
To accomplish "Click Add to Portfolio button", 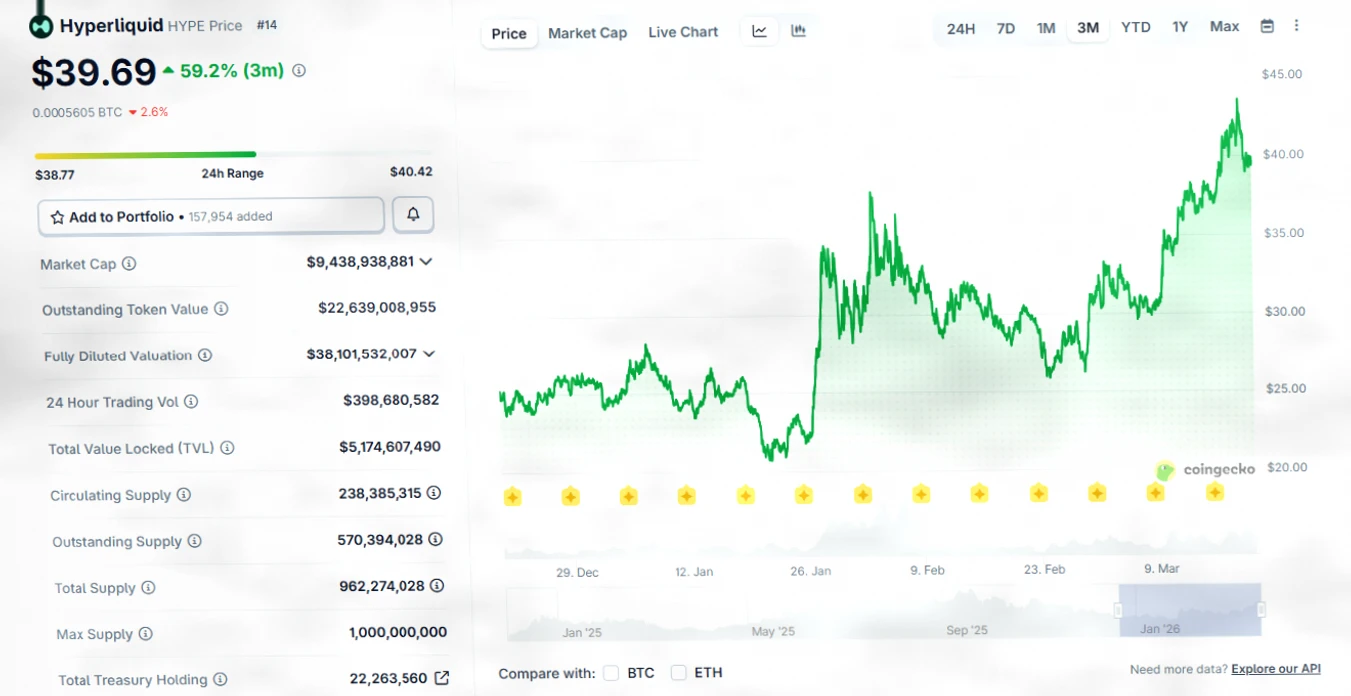I will coord(211,216).
